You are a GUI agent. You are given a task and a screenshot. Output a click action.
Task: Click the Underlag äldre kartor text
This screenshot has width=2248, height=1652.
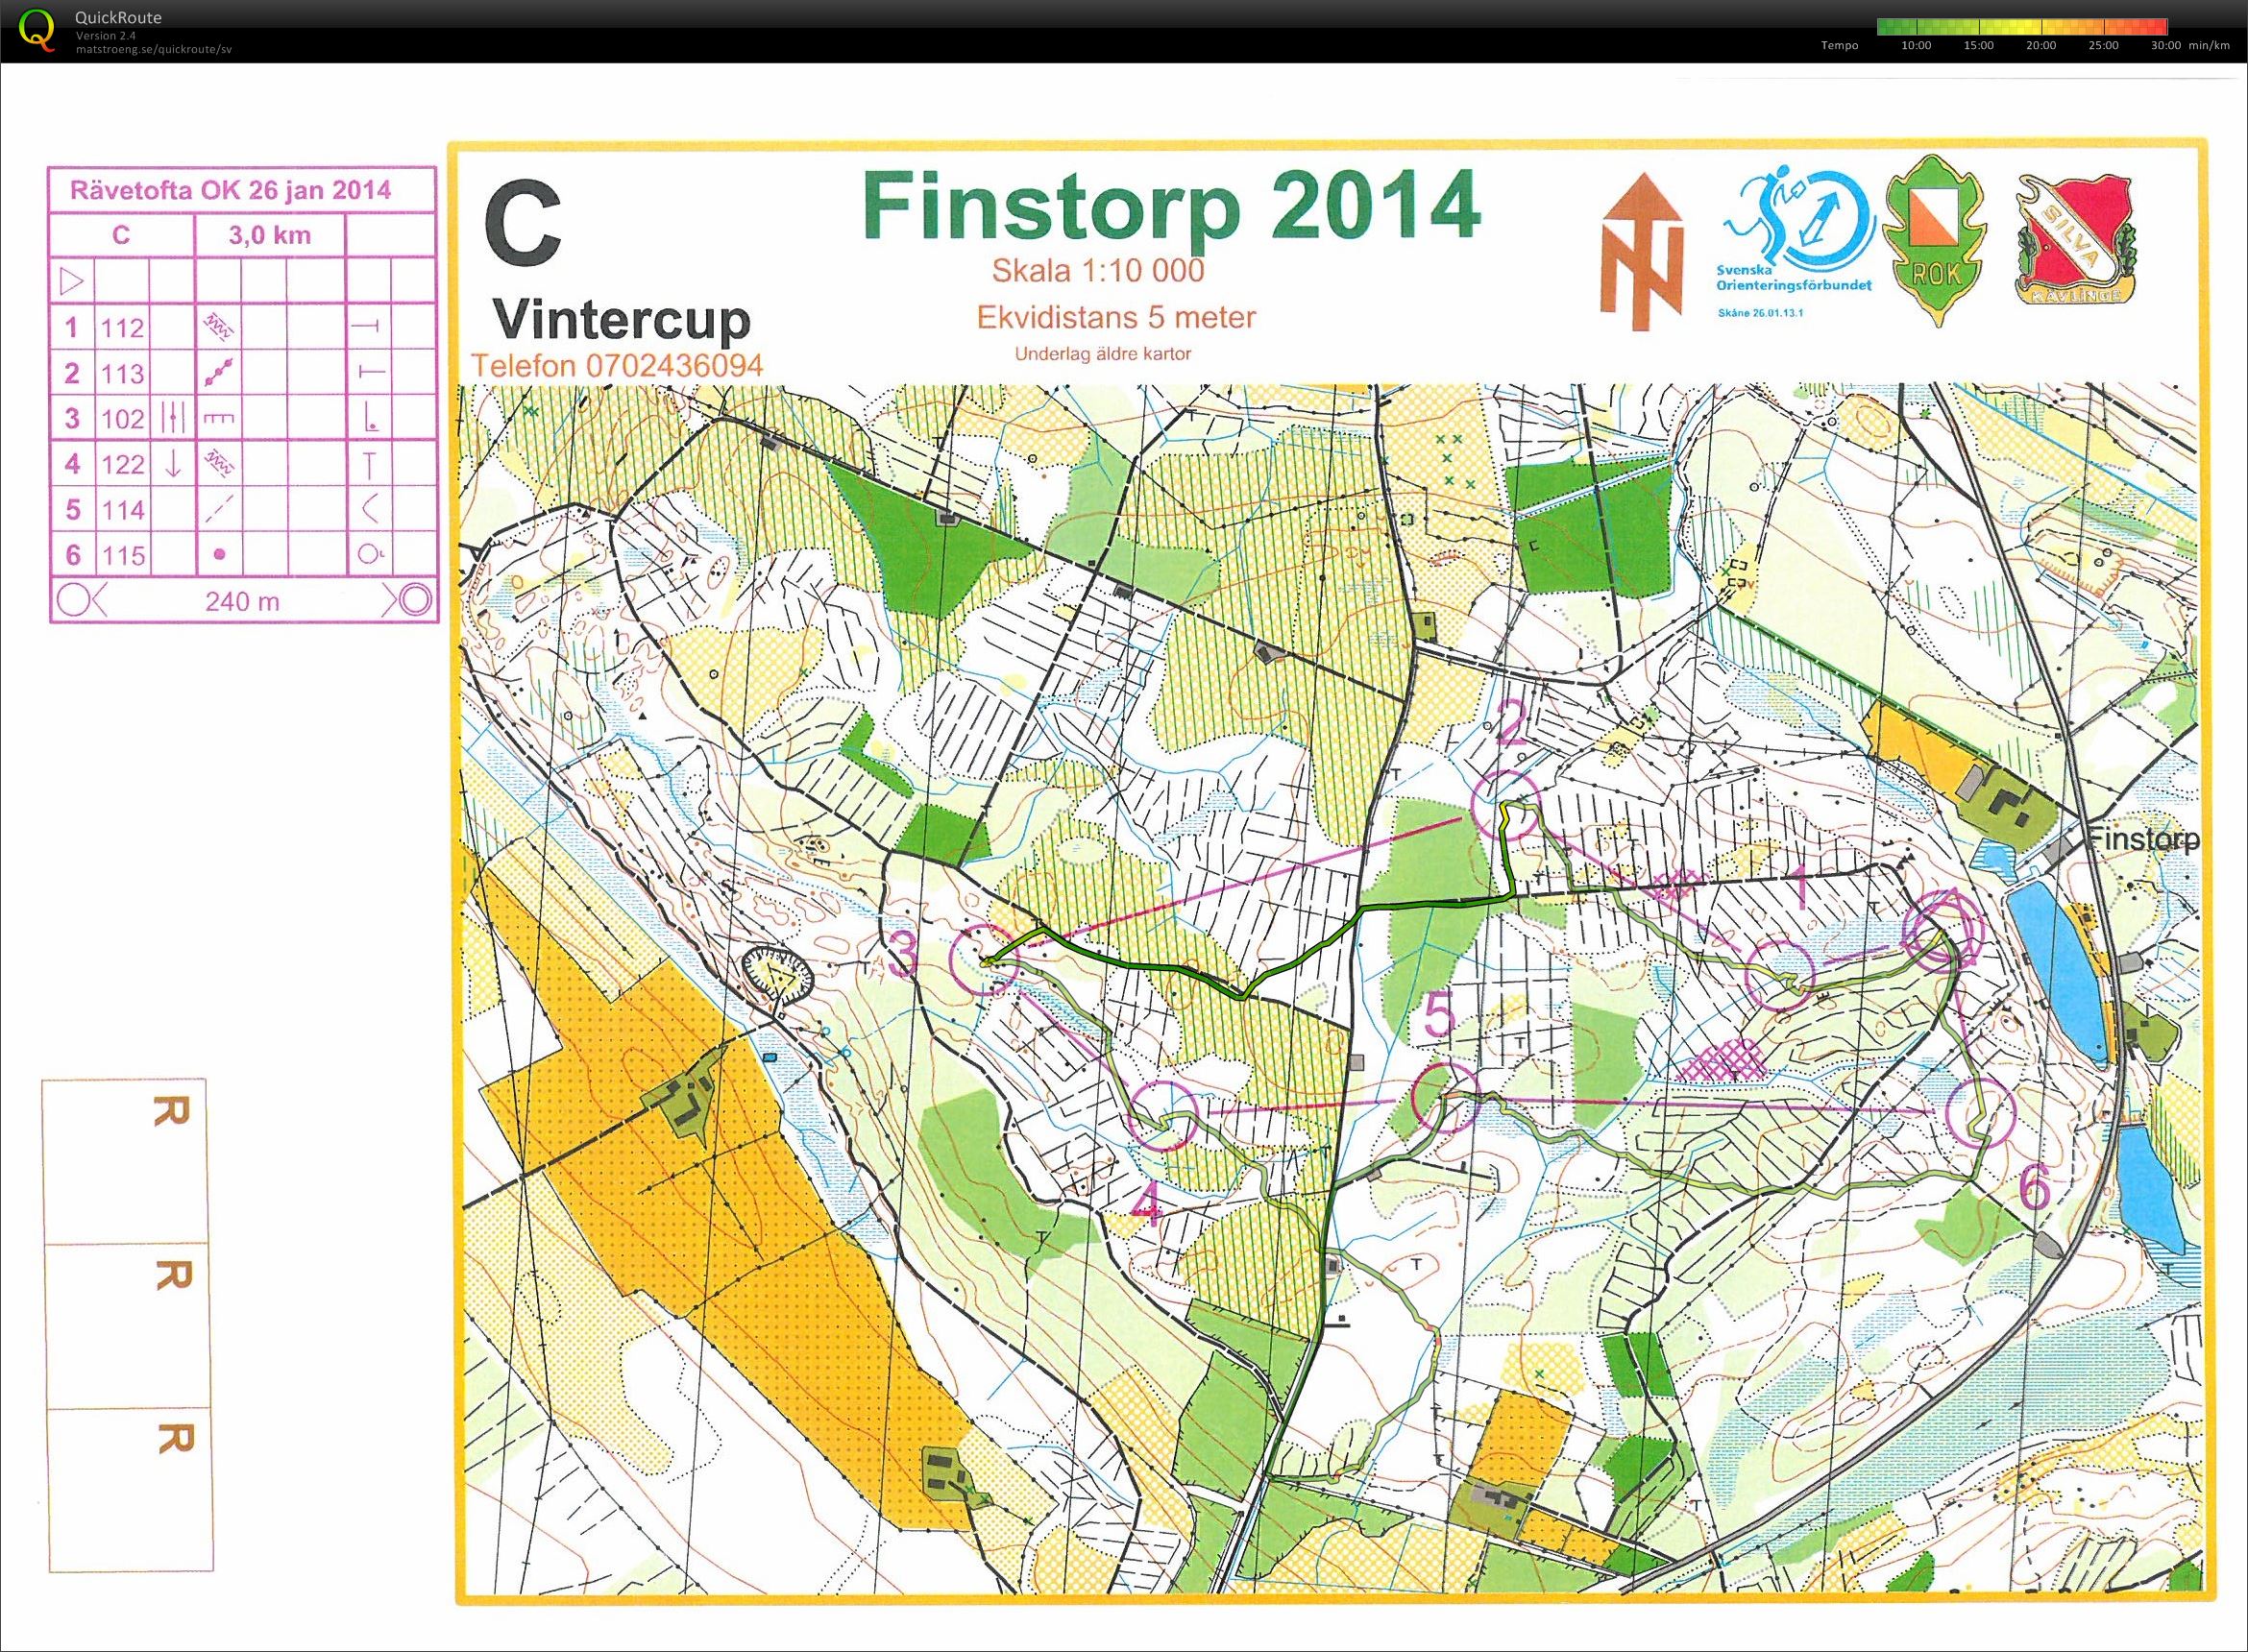pyautogui.click(x=1102, y=354)
